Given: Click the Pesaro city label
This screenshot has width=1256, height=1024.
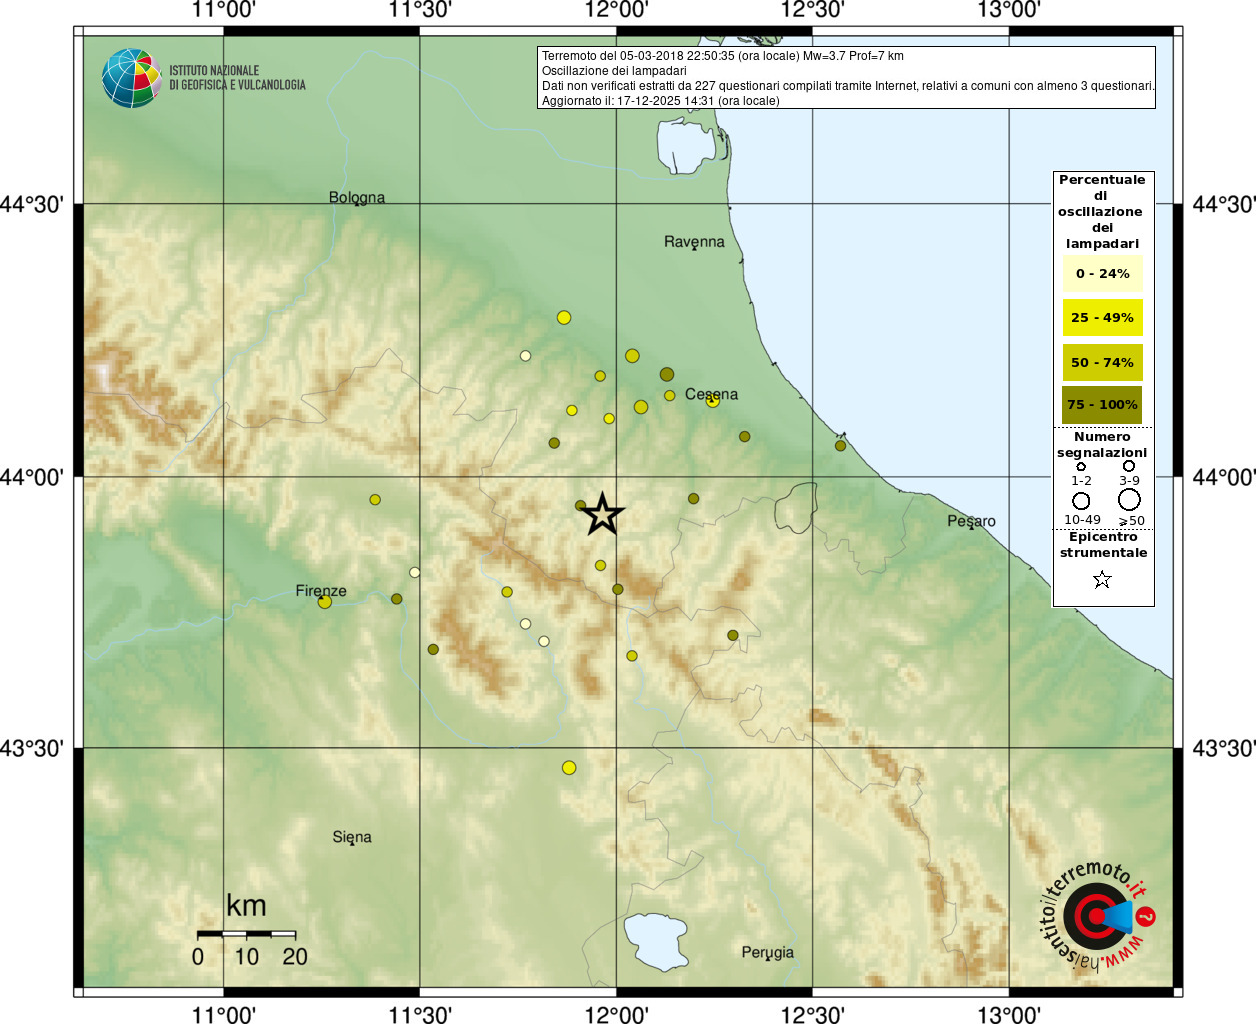Looking at the screenshot, I should pos(971,521).
